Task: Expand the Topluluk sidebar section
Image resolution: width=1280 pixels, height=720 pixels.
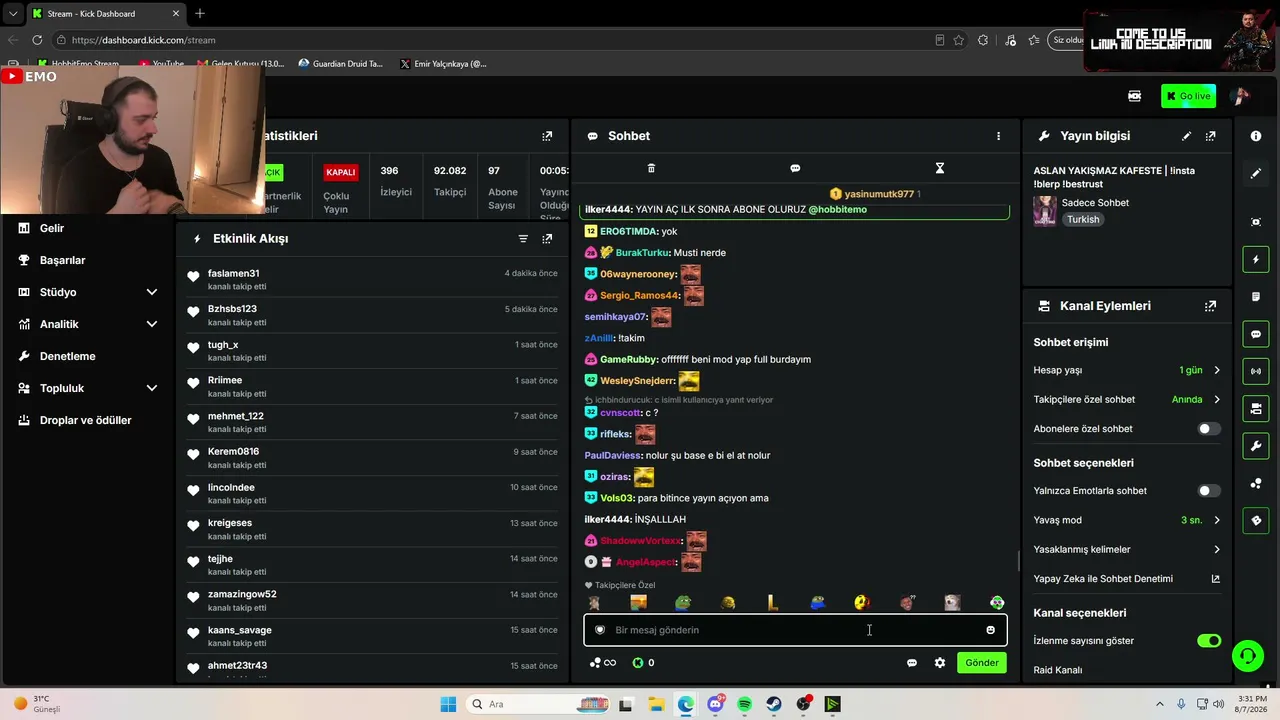Action: 88,388
